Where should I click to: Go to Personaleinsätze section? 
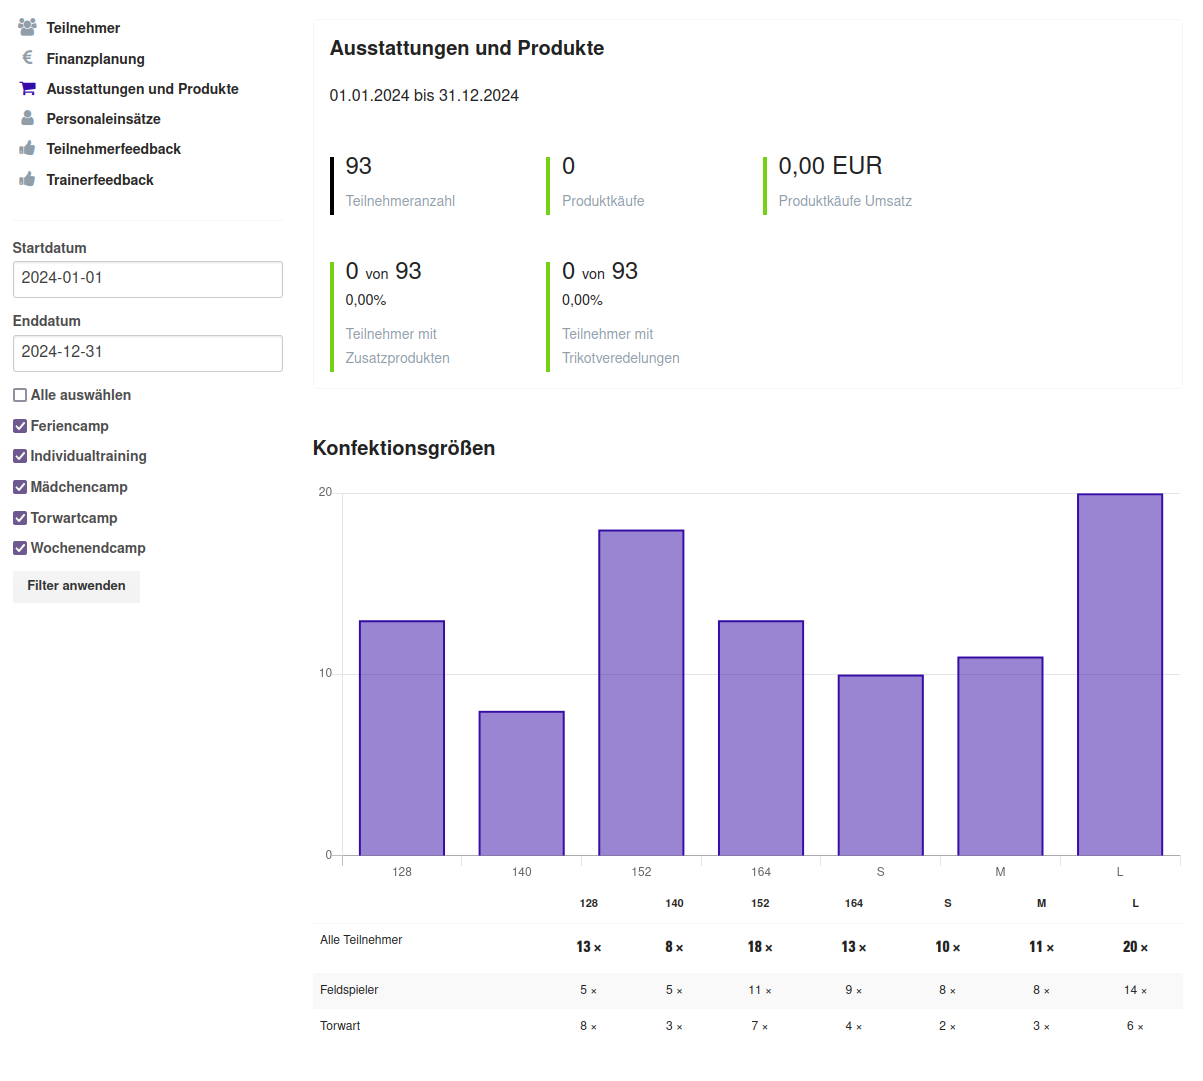tap(103, 119)
